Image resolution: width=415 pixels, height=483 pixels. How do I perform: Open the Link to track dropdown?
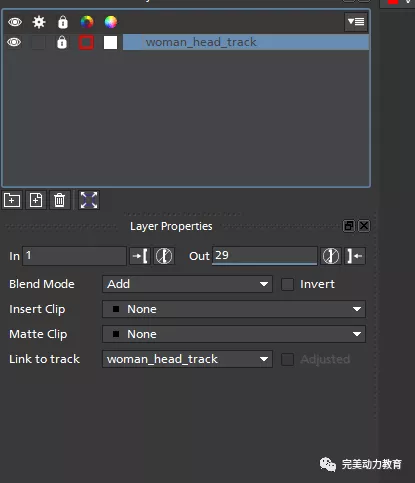[187, 359]
